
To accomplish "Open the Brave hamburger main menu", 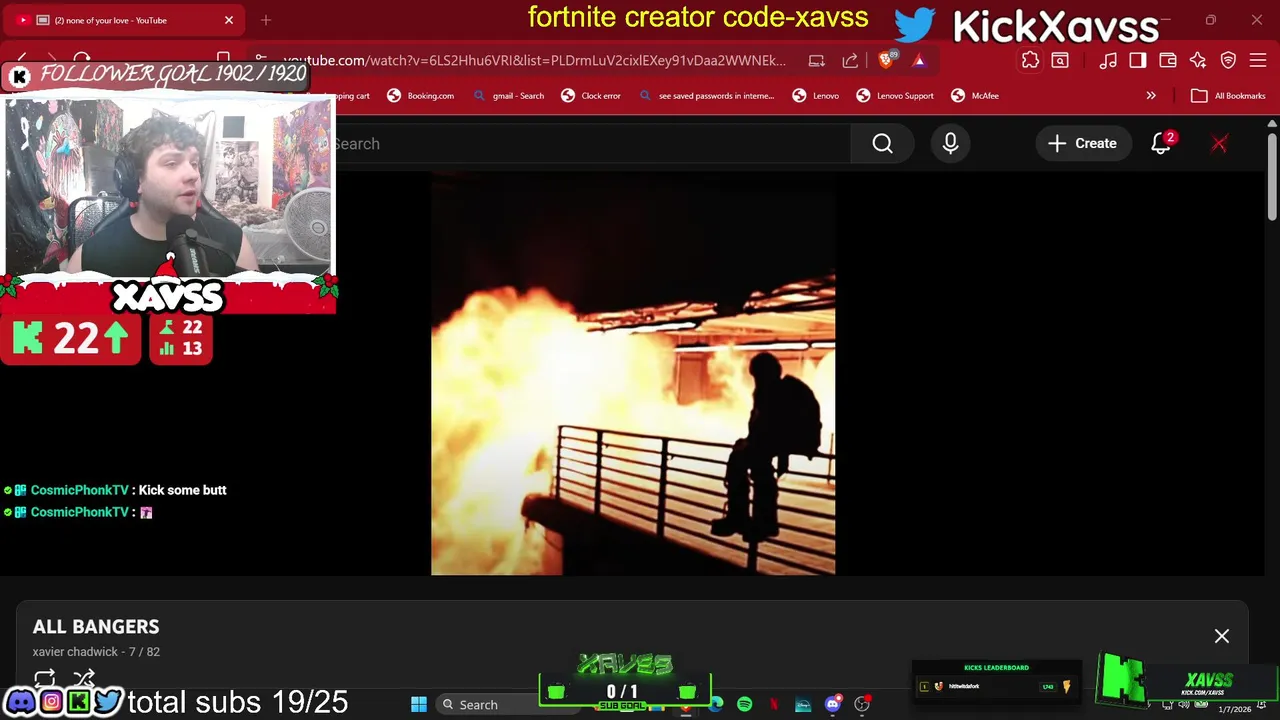I will click(1259, 61).
